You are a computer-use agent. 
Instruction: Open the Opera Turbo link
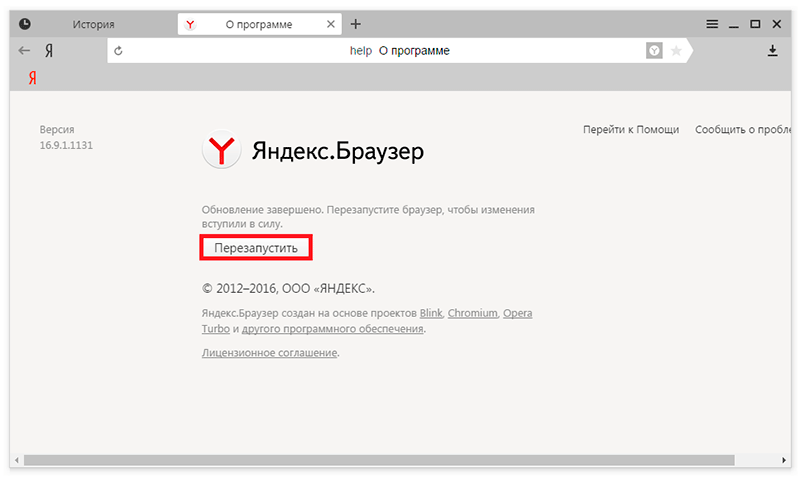pos(517,313)
